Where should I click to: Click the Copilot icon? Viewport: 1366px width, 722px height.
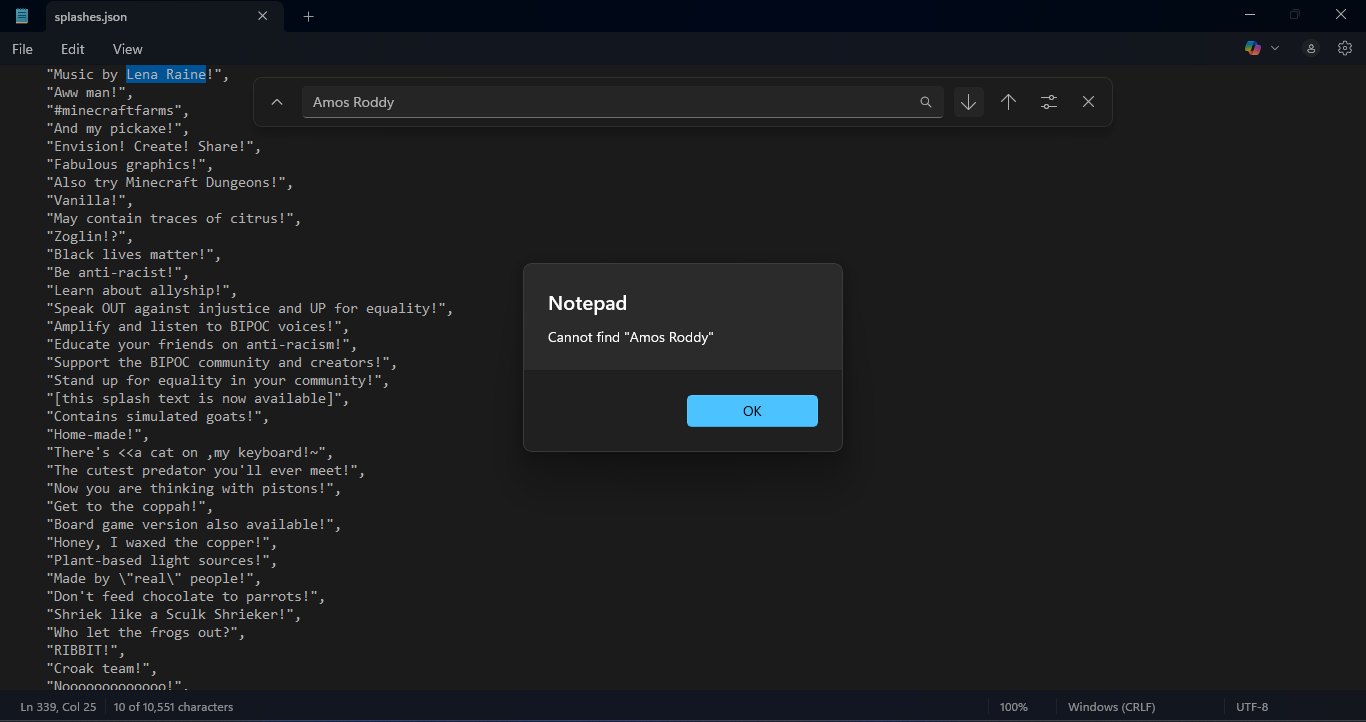coord(1253,48)
